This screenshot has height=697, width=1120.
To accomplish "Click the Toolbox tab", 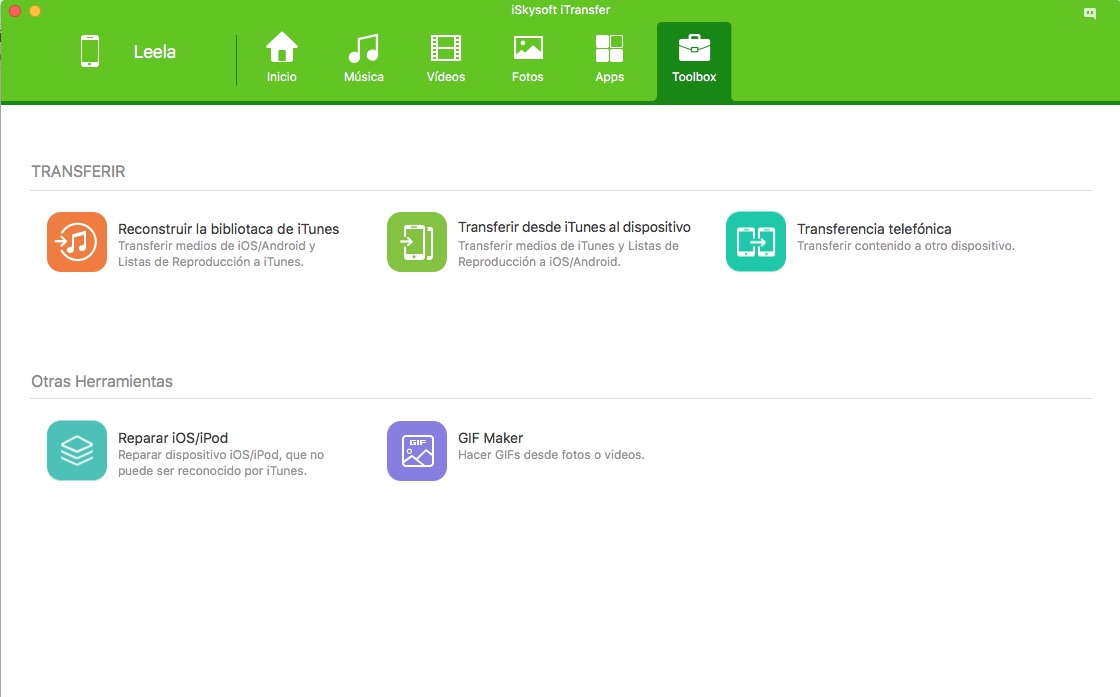I will point(694,61).
